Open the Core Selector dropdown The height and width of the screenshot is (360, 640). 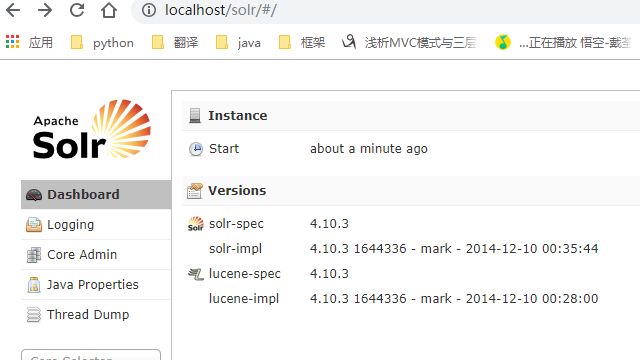[x=91, y=355]
